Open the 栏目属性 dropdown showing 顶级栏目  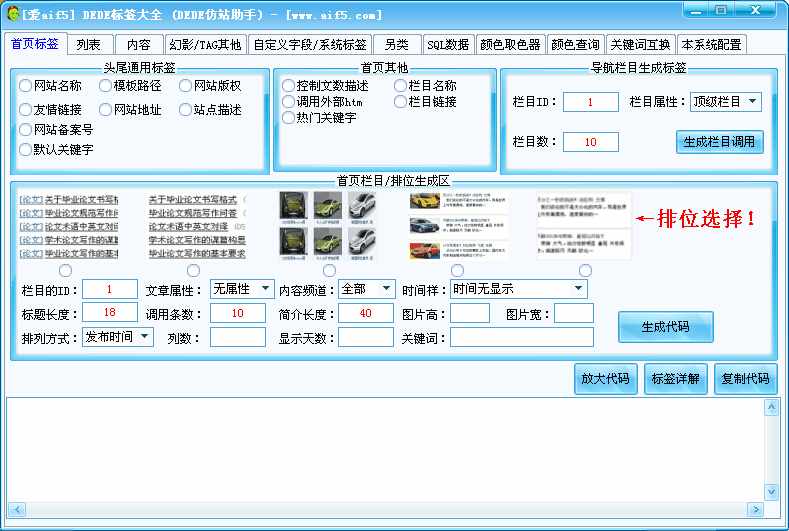(x=726, y=102)
